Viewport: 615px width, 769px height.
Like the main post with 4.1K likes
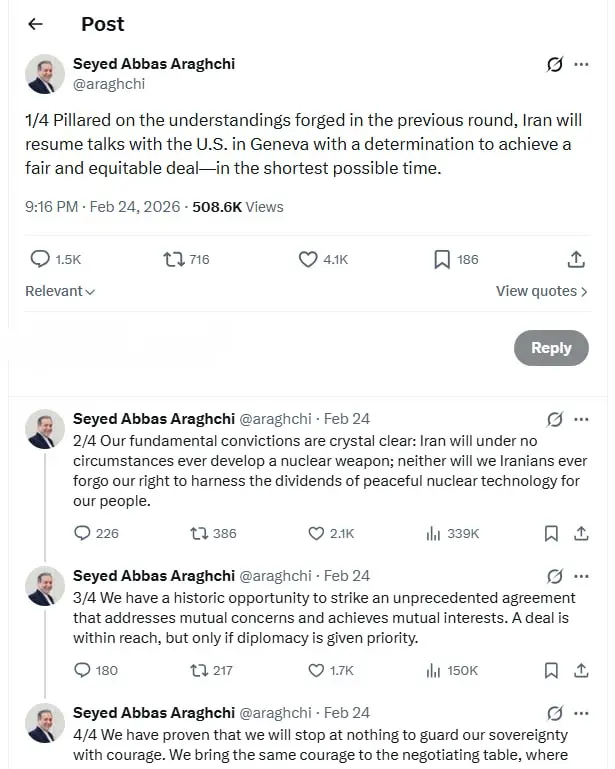click(x=309, y=259)
